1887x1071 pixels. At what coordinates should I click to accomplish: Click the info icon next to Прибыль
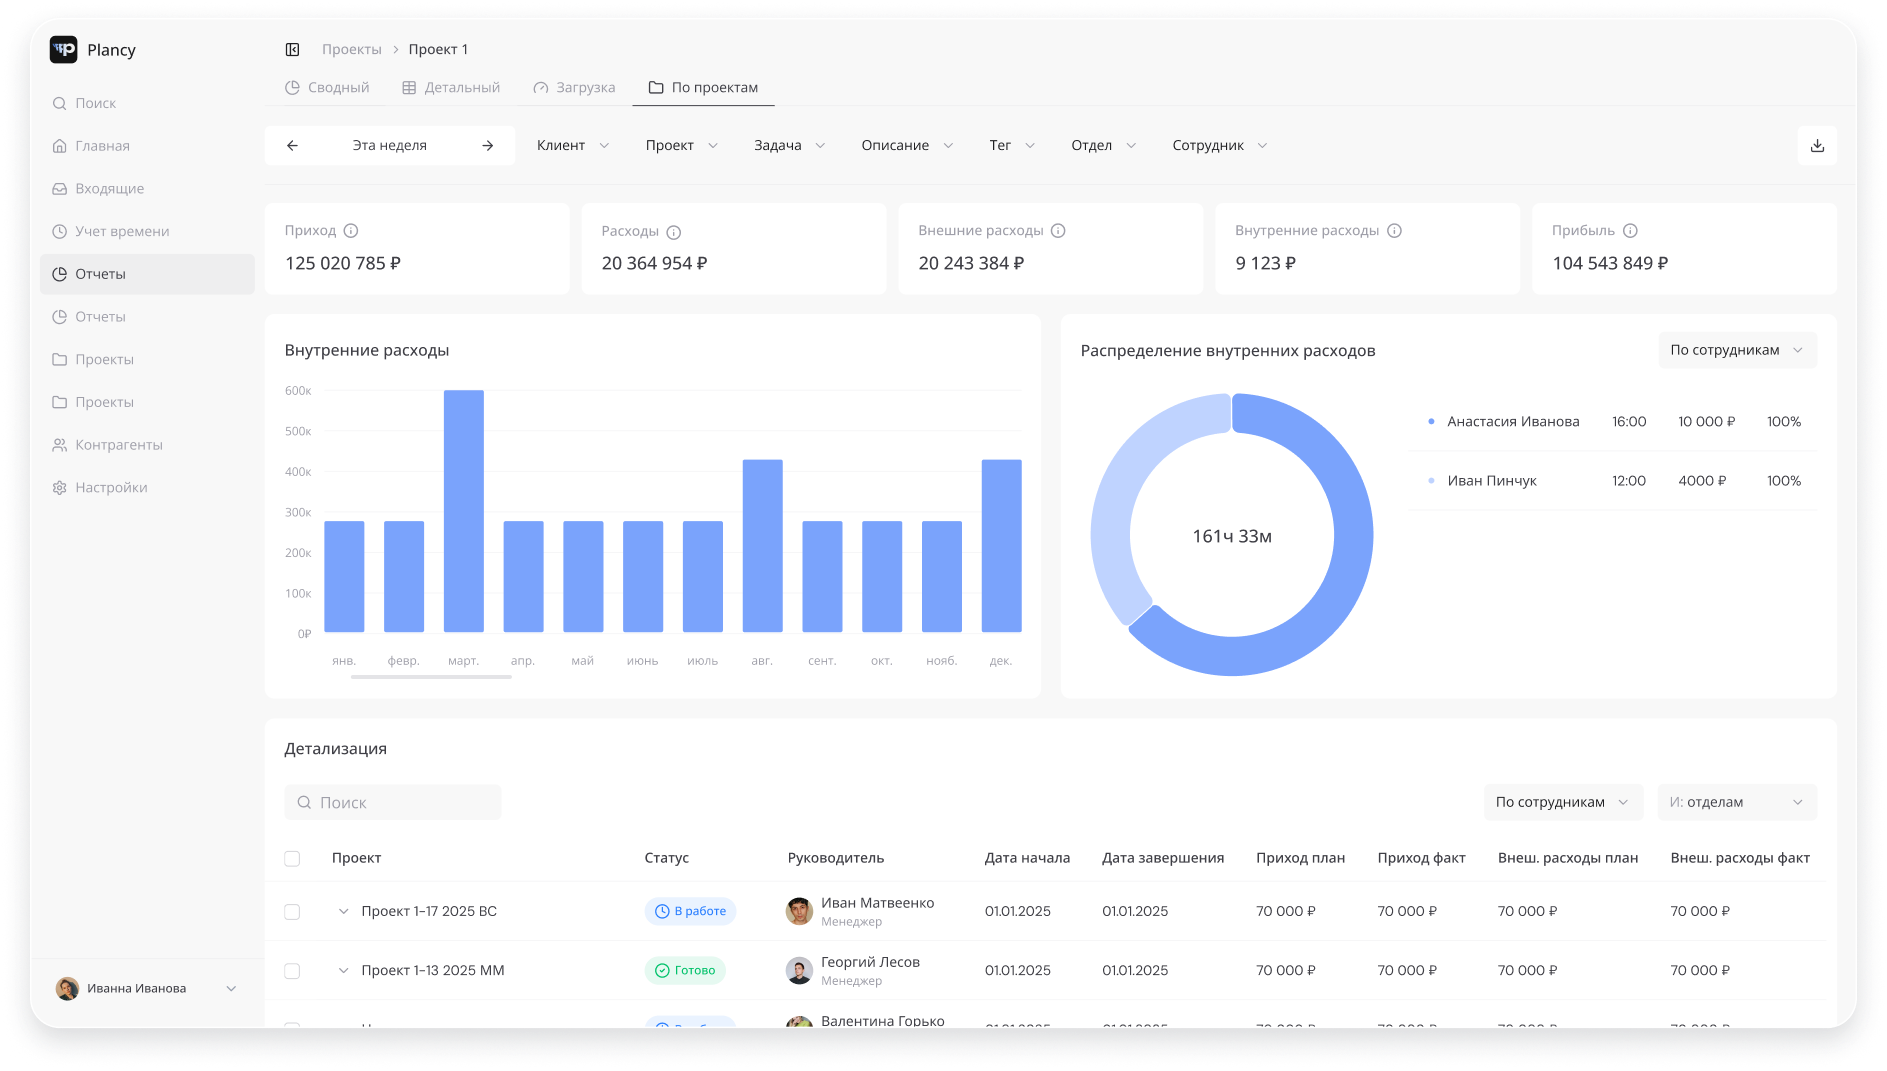[1630, 230]
